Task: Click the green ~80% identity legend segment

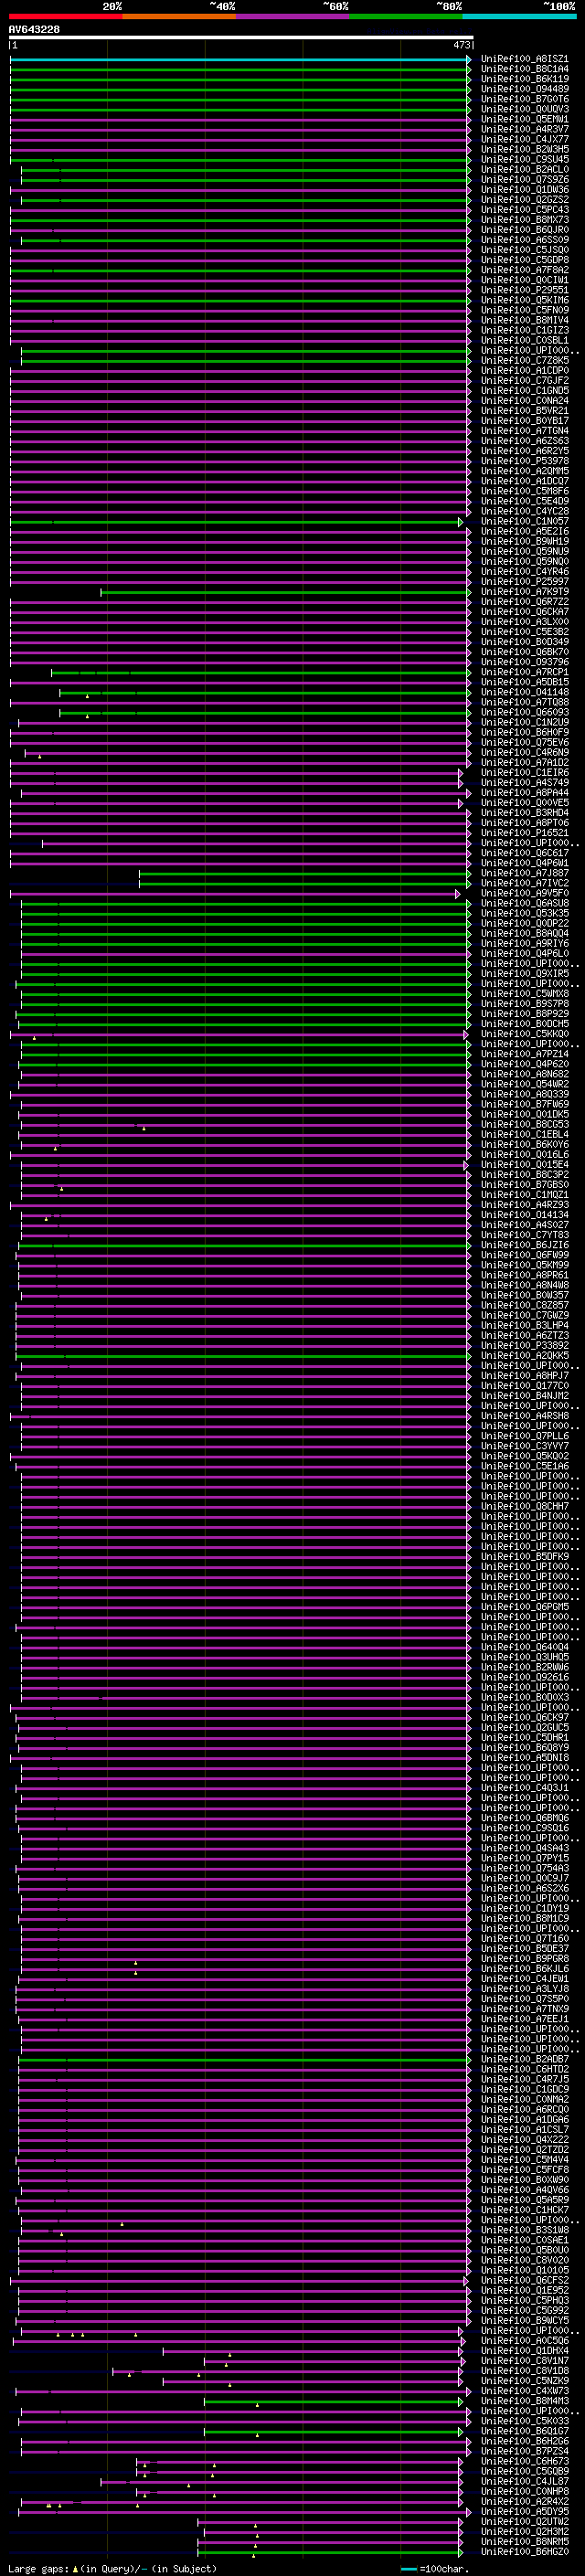Action: click(x=405, y=17)
